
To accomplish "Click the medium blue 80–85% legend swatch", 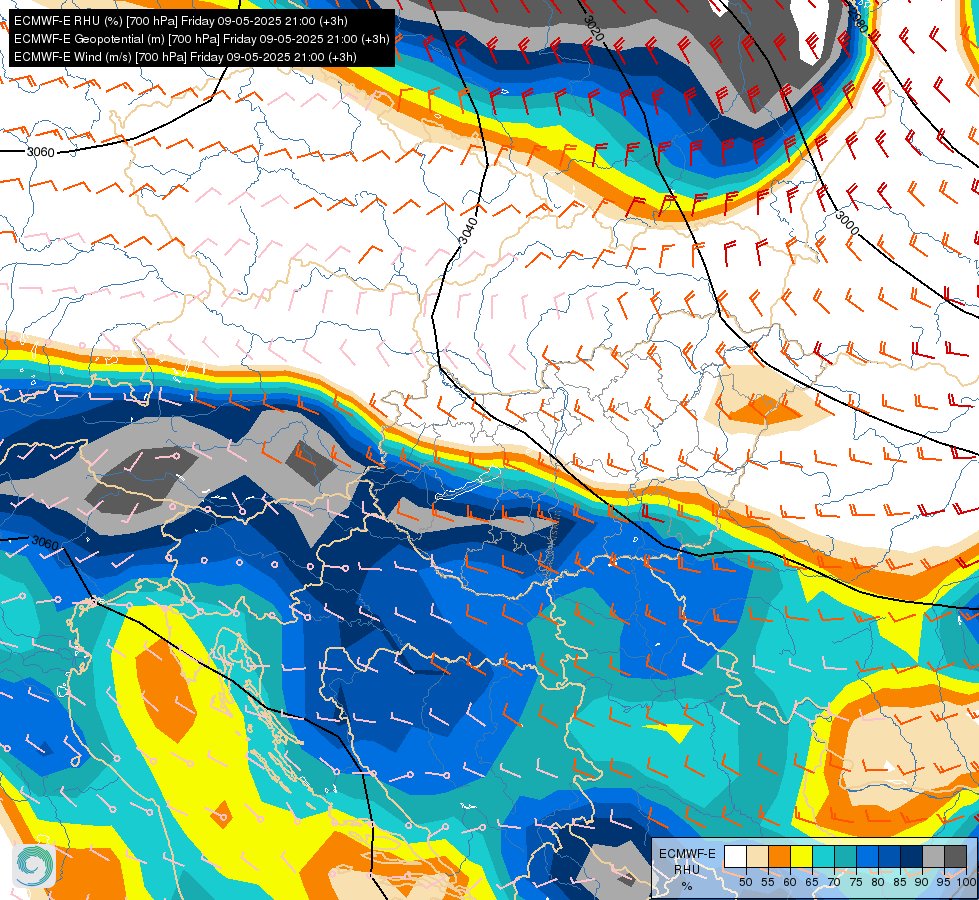I will 890,856.
